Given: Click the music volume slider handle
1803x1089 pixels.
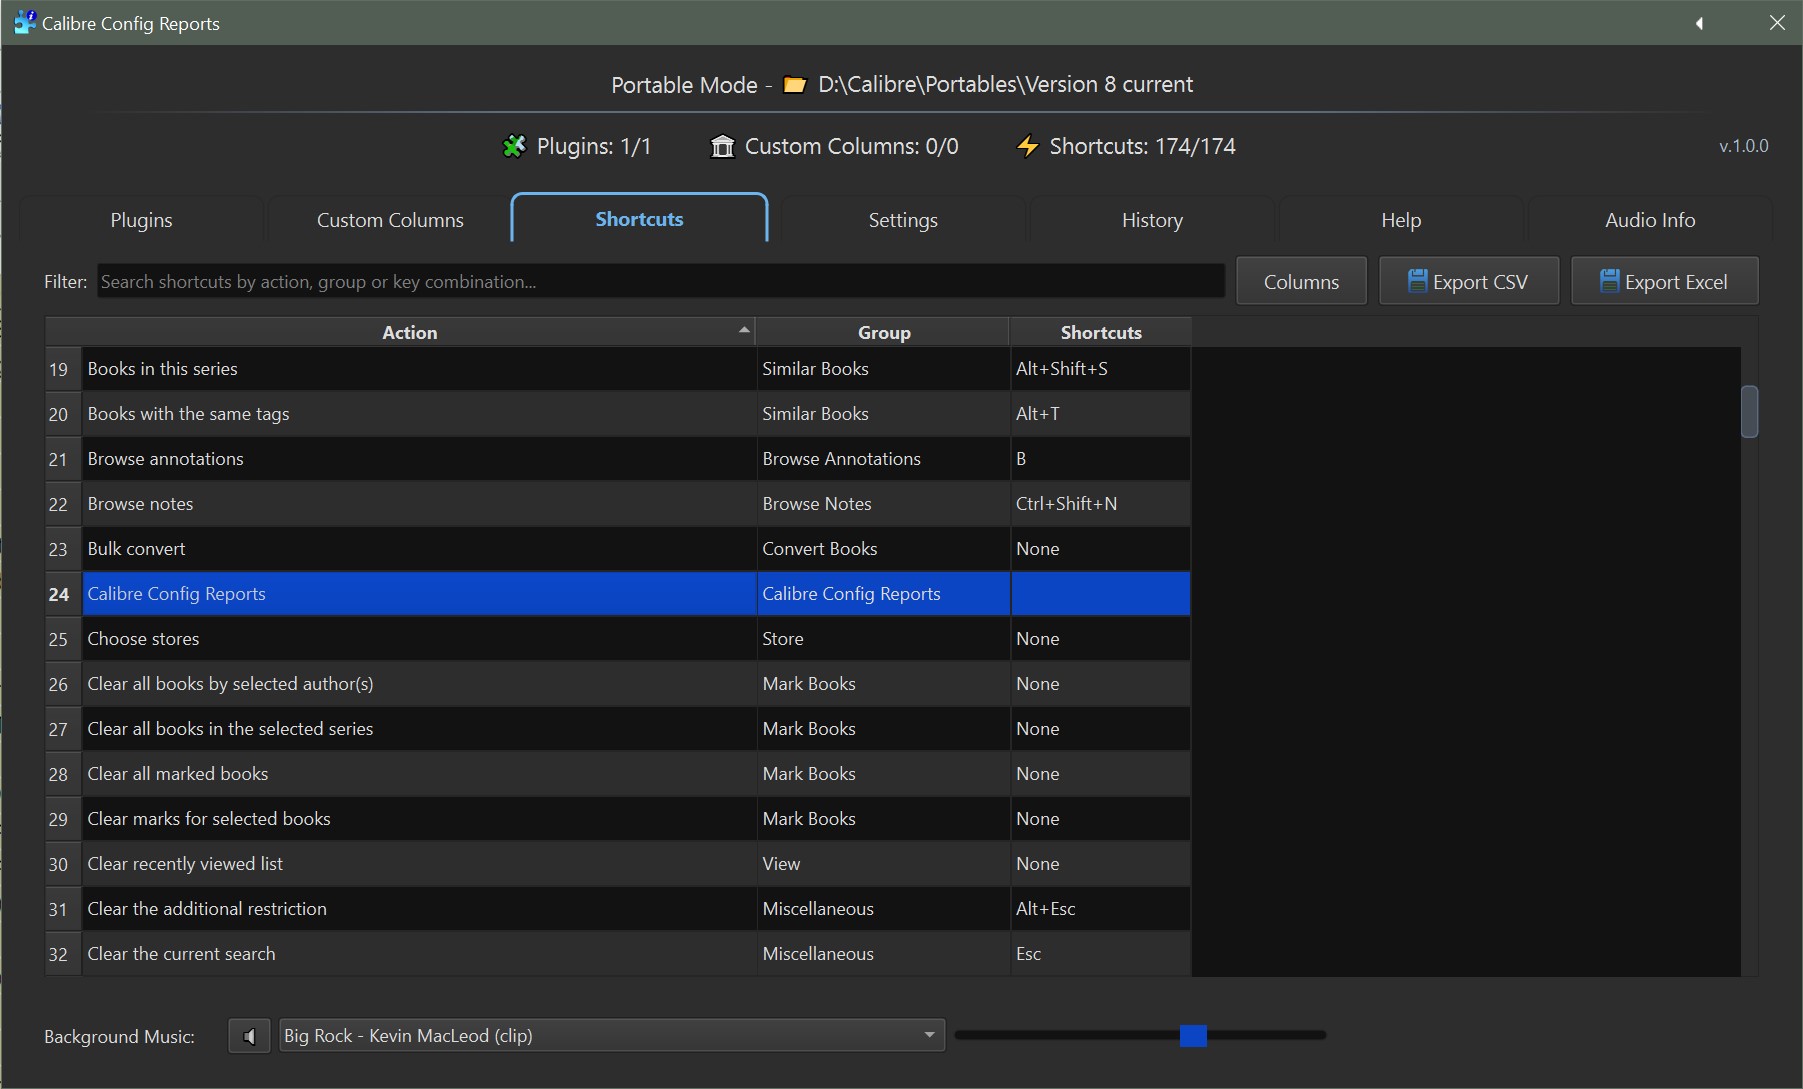Looking at the screenshot, I should click(1192, 1036).
